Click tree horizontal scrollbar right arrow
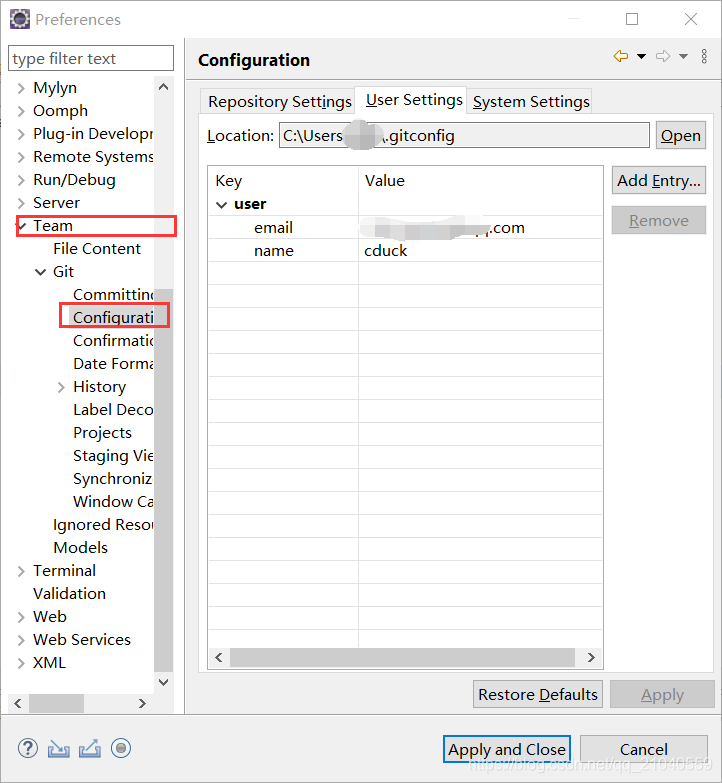722x783 pixels. point(142,703)
